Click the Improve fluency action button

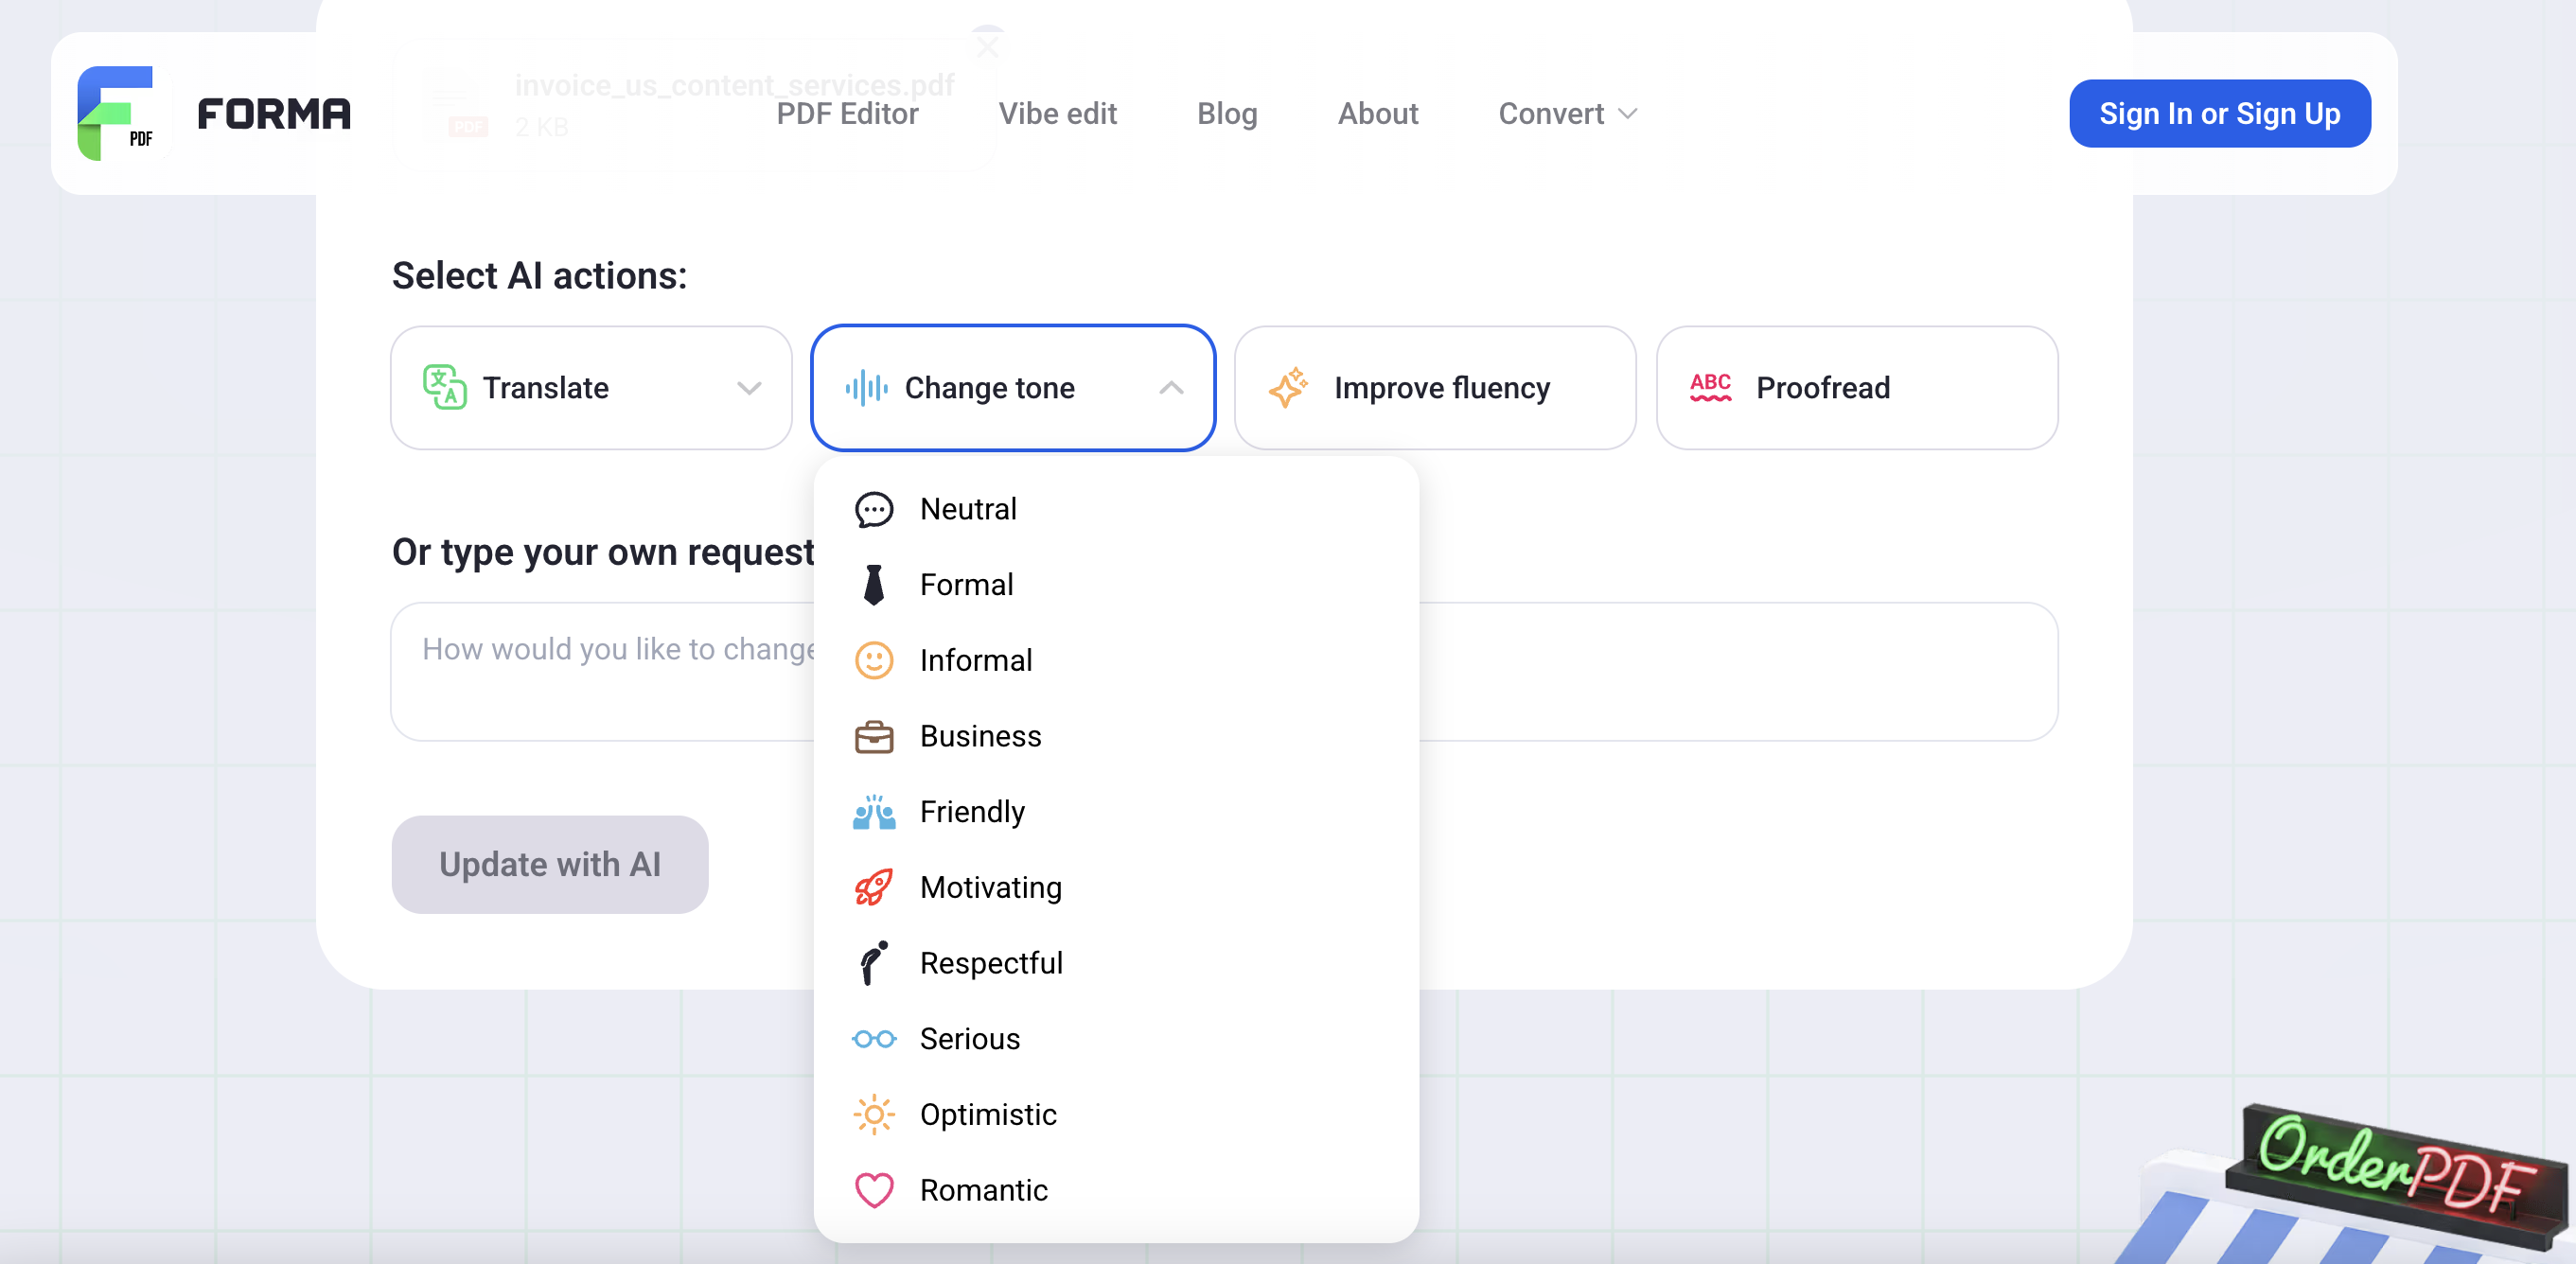[x=1435, y=388]
